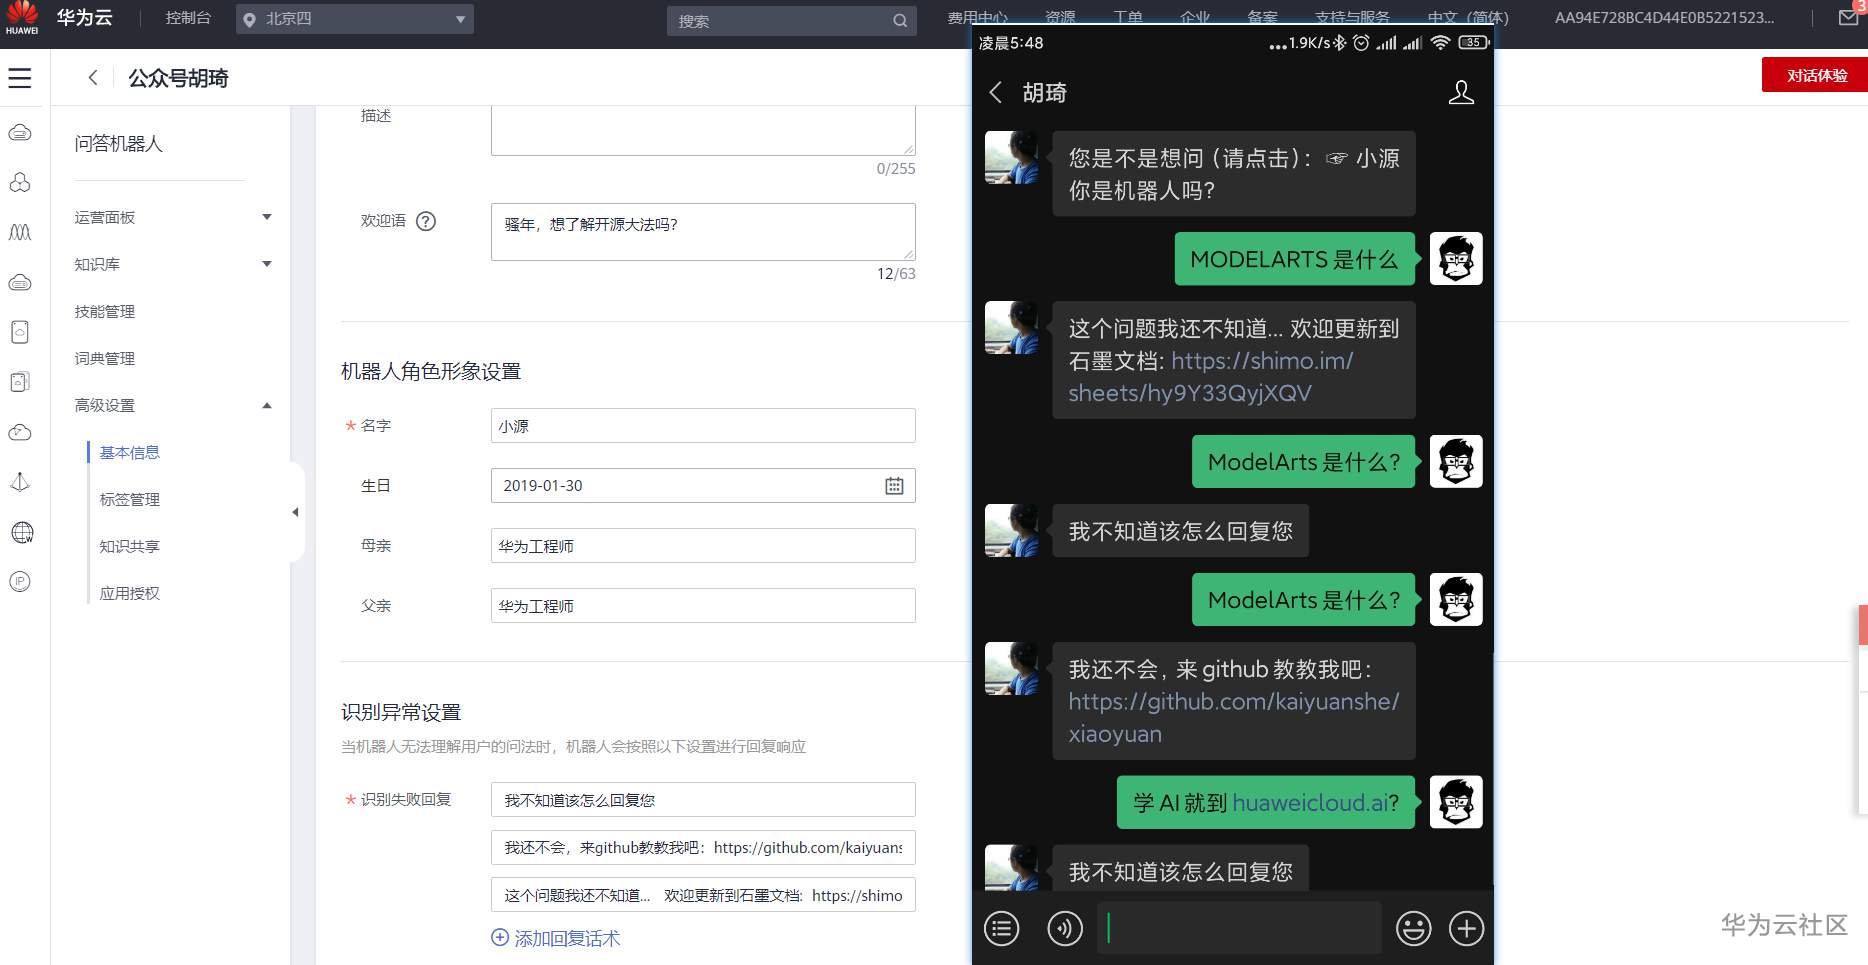
Task: Click the 名字 input field containing 小源
Action: click(x=702, y=425)
